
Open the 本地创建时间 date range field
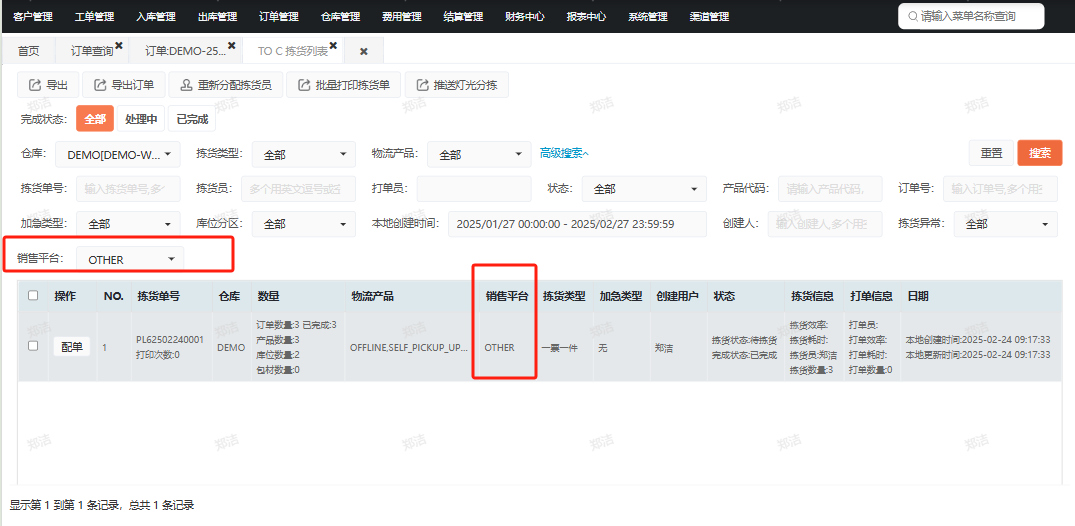[577, 224]
